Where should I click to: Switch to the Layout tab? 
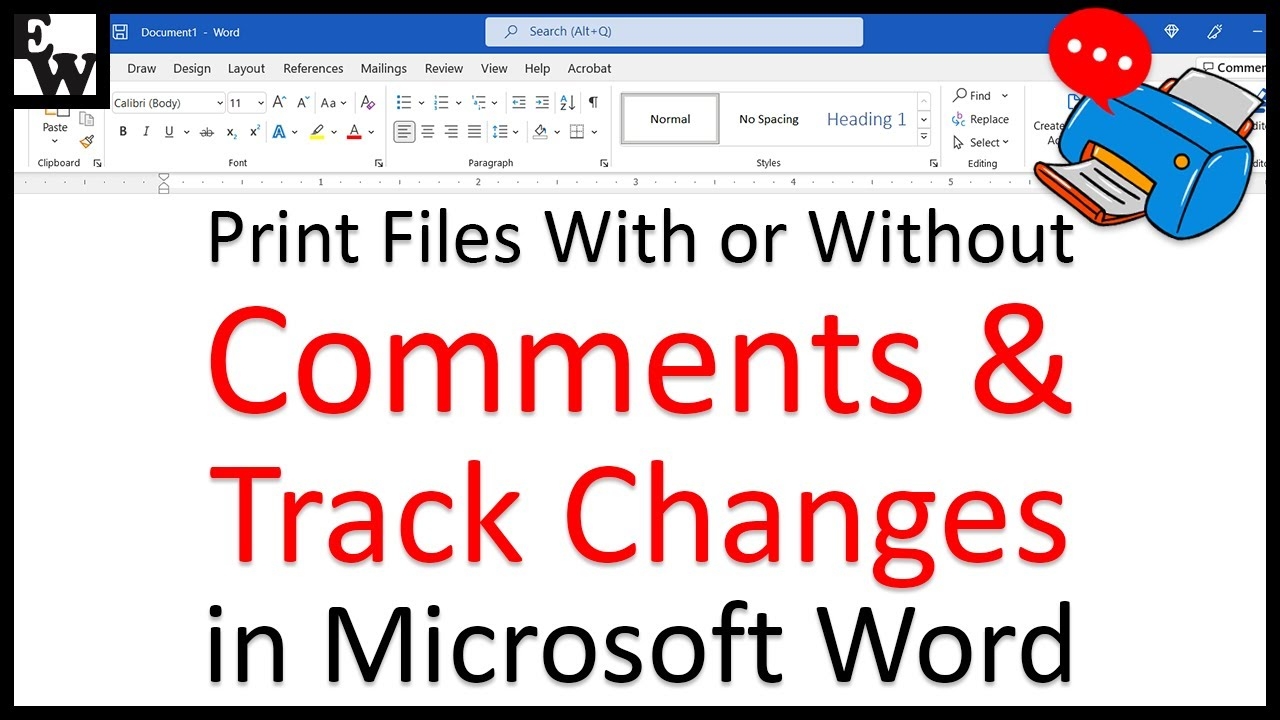click(x=246, y=68)
